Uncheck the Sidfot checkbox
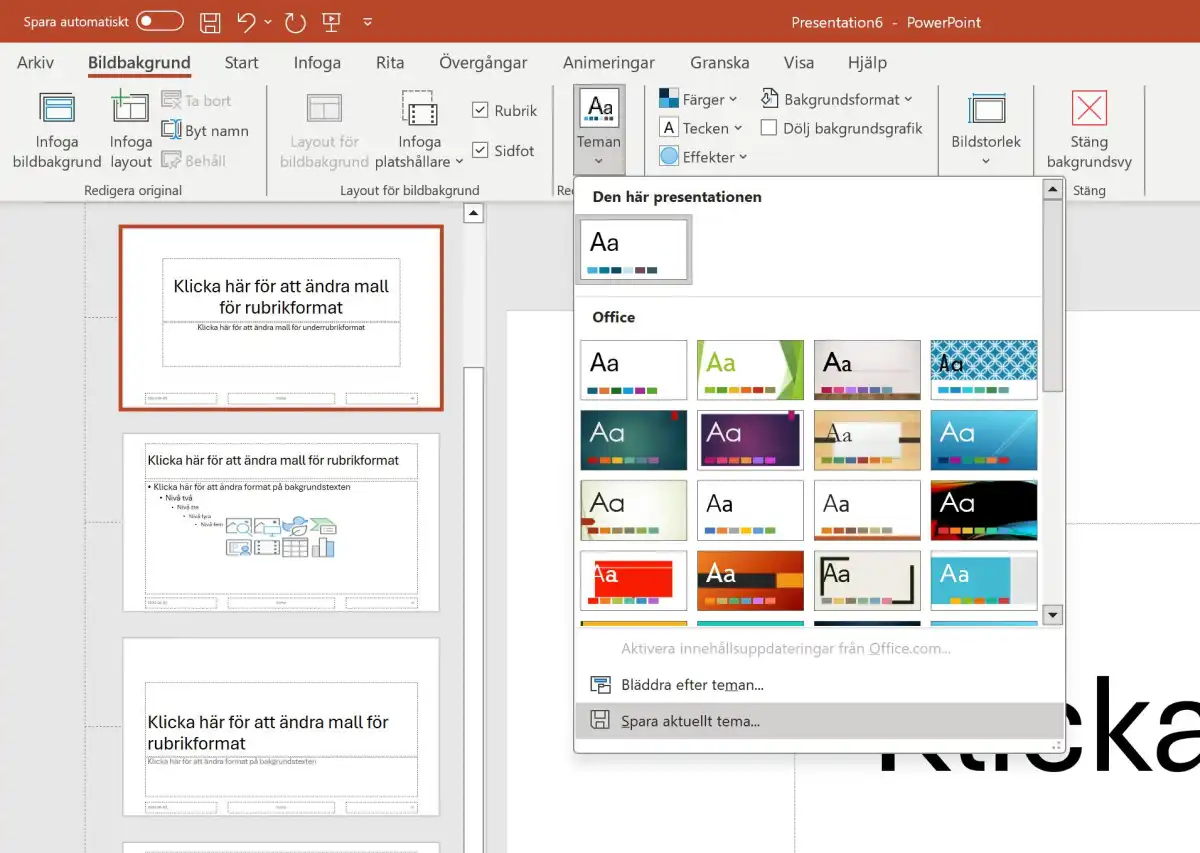Image resolution: width=1200 pixels, height=853 pixels. 480,151
